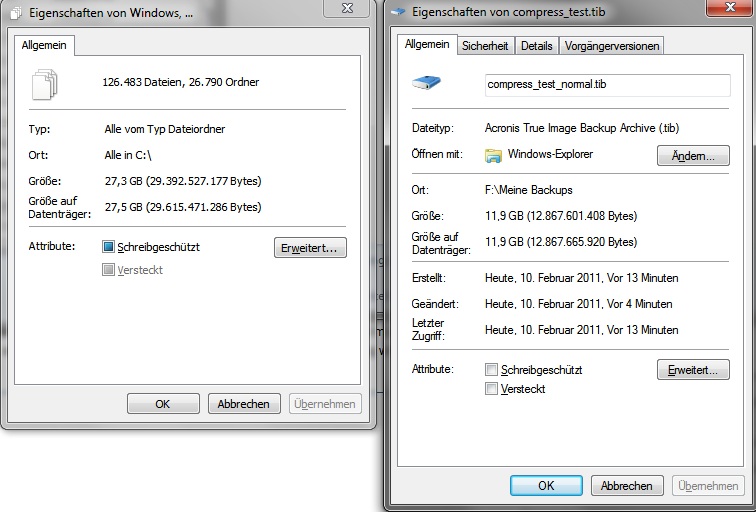The width and height of the screenshot is (756, 512).
Task: Toggle Schreibgeschützt checkbox in Windows properties dialog
Action: (108, 247)
